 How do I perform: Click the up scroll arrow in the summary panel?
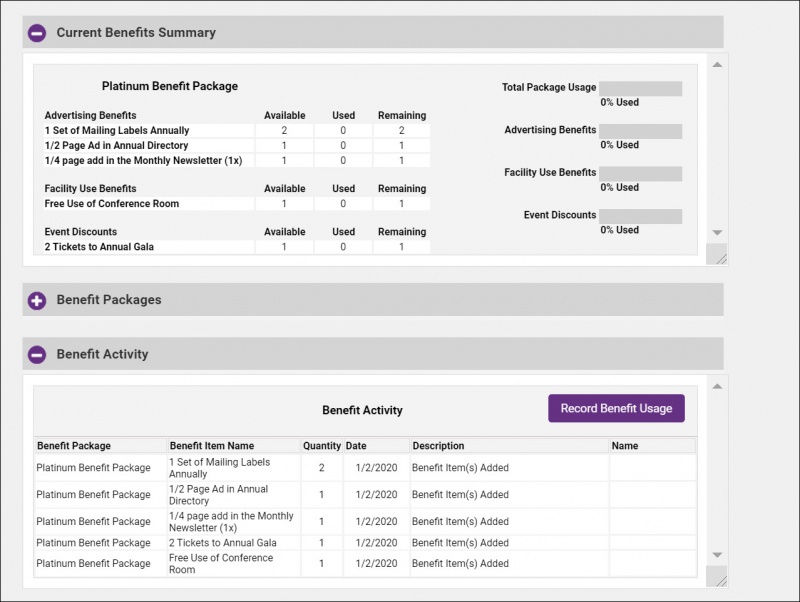coord(716,65)
